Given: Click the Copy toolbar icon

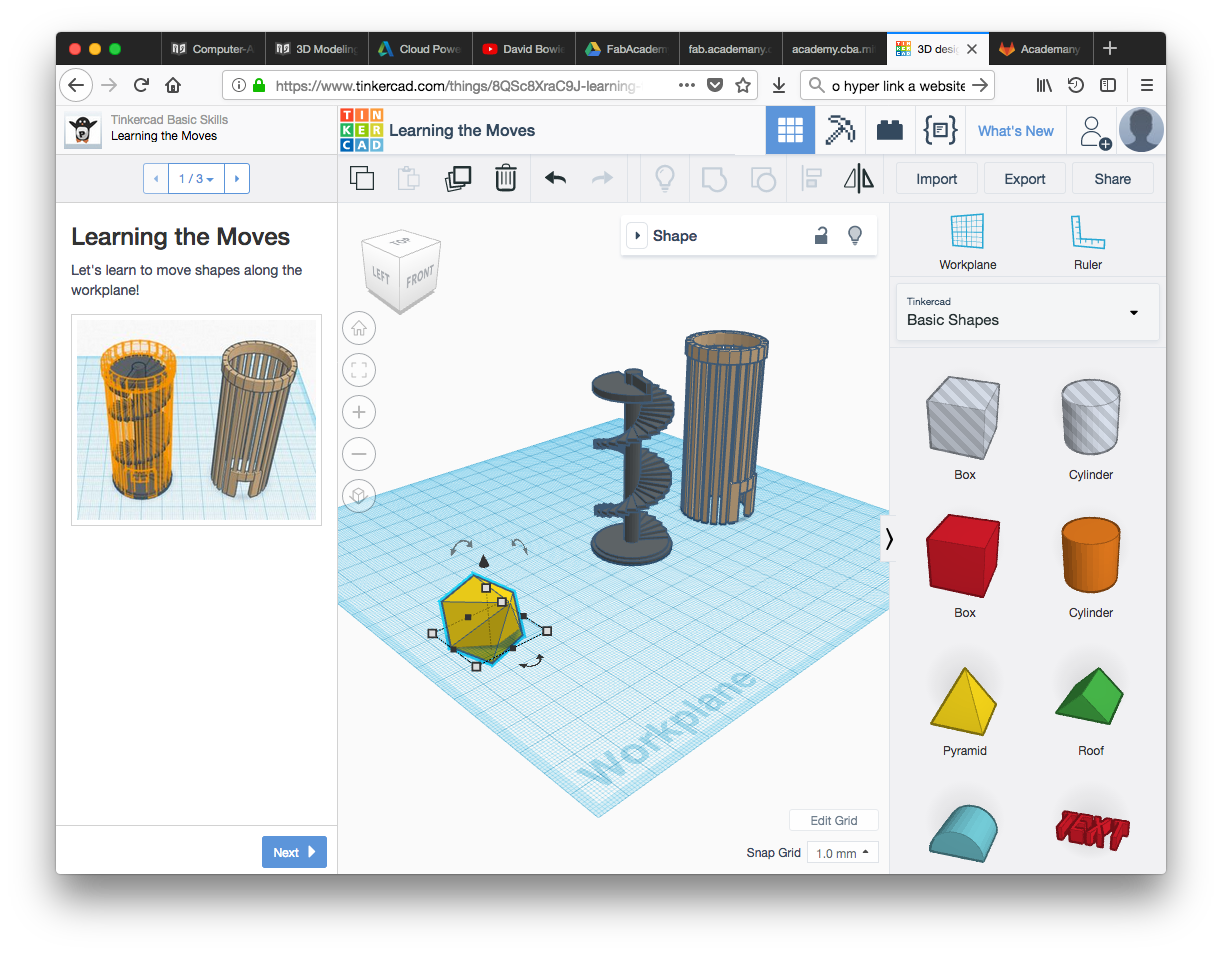Looking at the screenshot, I should coord(362,179).
